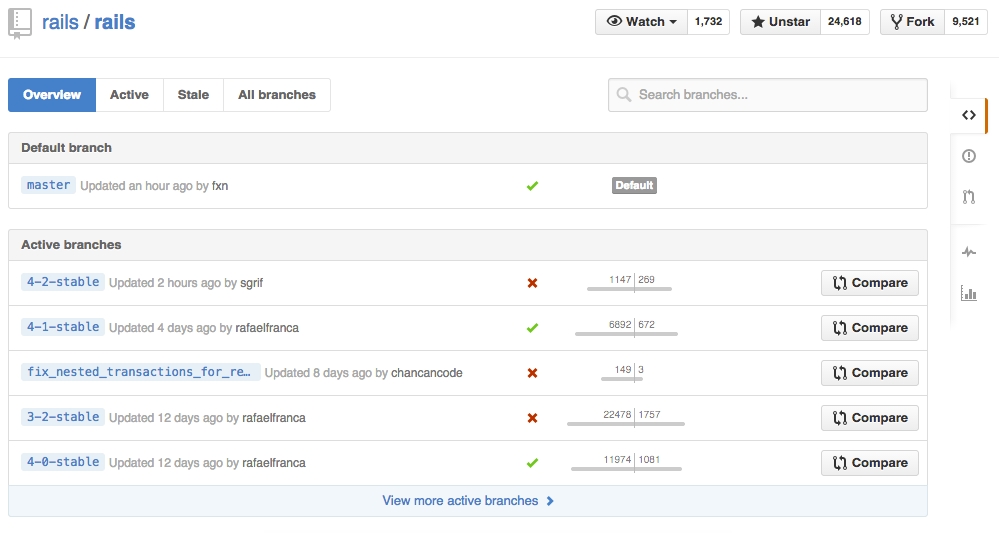Click the green check status on master
Screen dimensions: 999x533
click(532, 186)
